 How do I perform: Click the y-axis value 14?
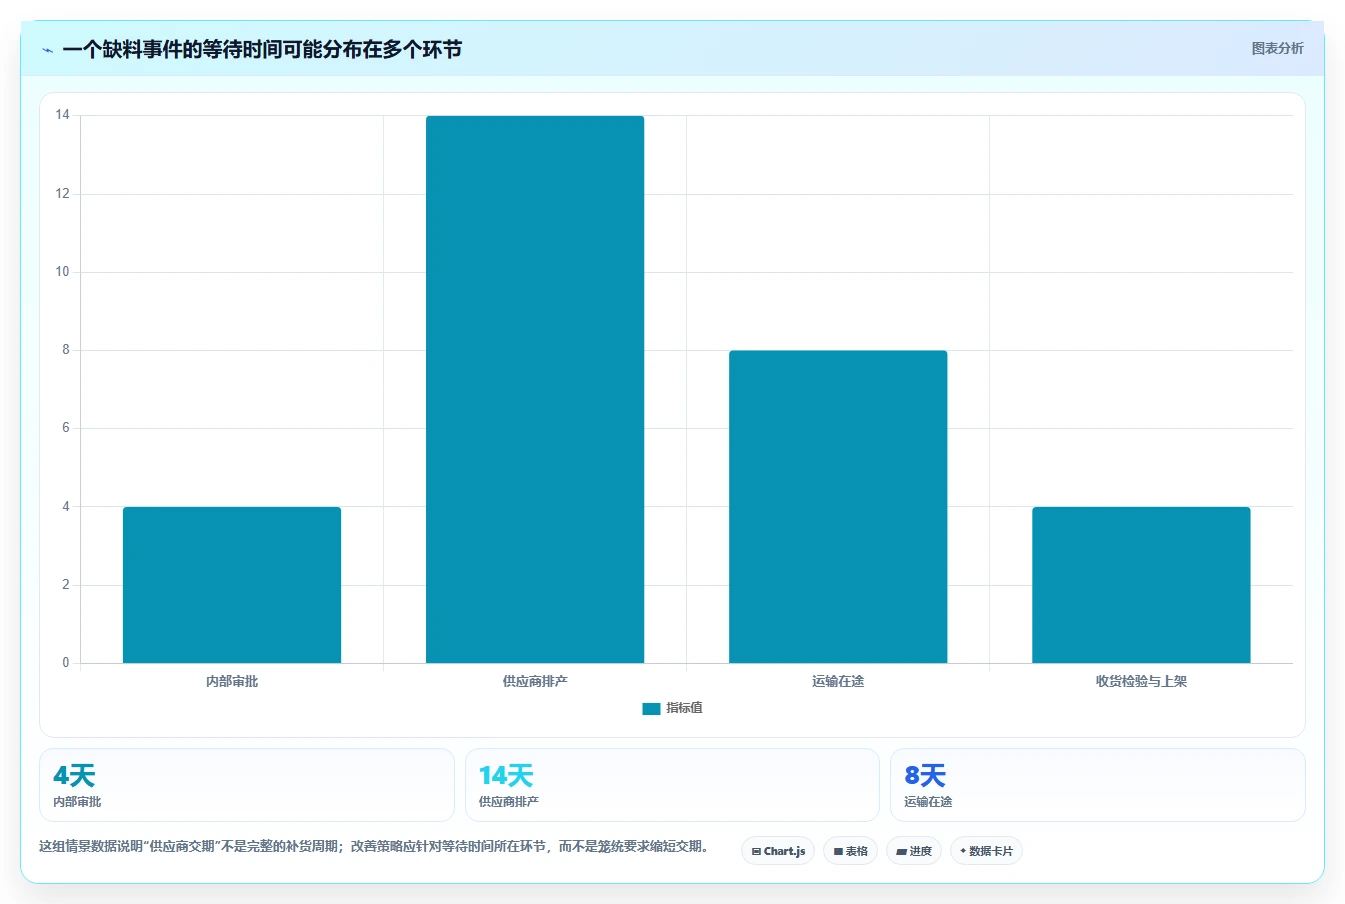click(x=63, y=115)
